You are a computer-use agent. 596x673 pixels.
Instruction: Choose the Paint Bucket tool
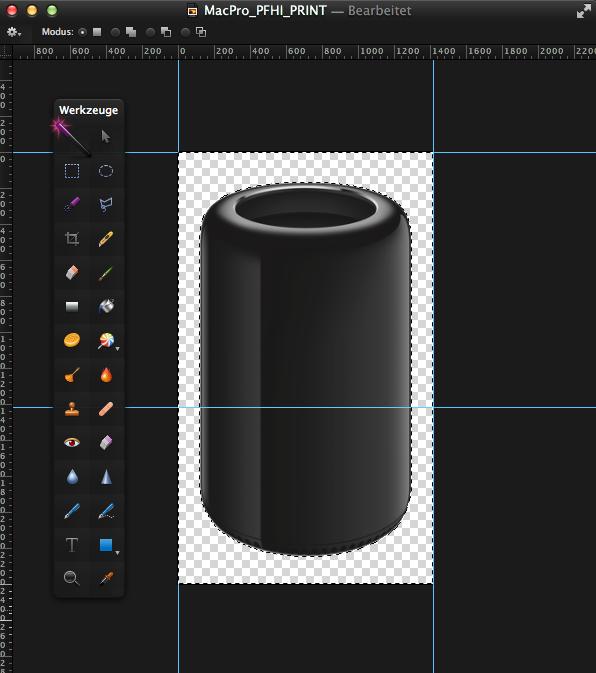tap(106, 306)
